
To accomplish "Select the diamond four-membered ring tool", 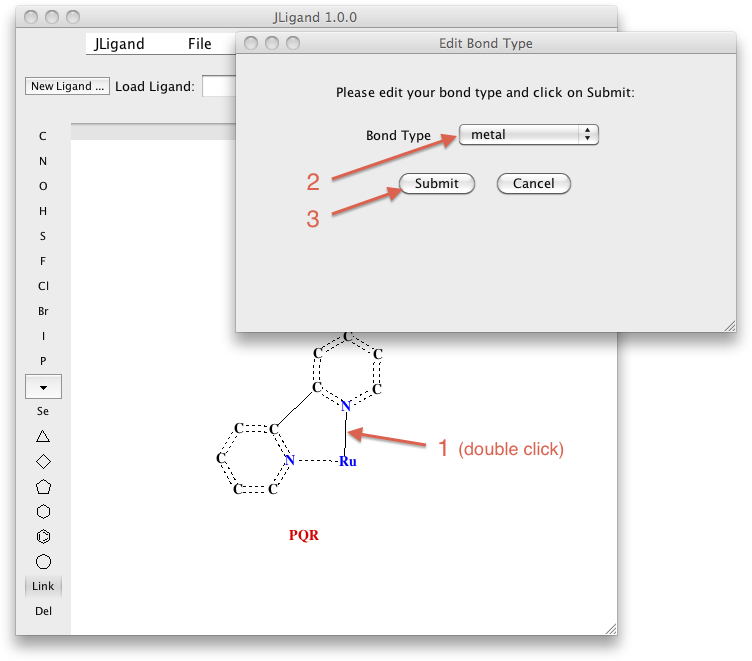I will pos(43,461).
